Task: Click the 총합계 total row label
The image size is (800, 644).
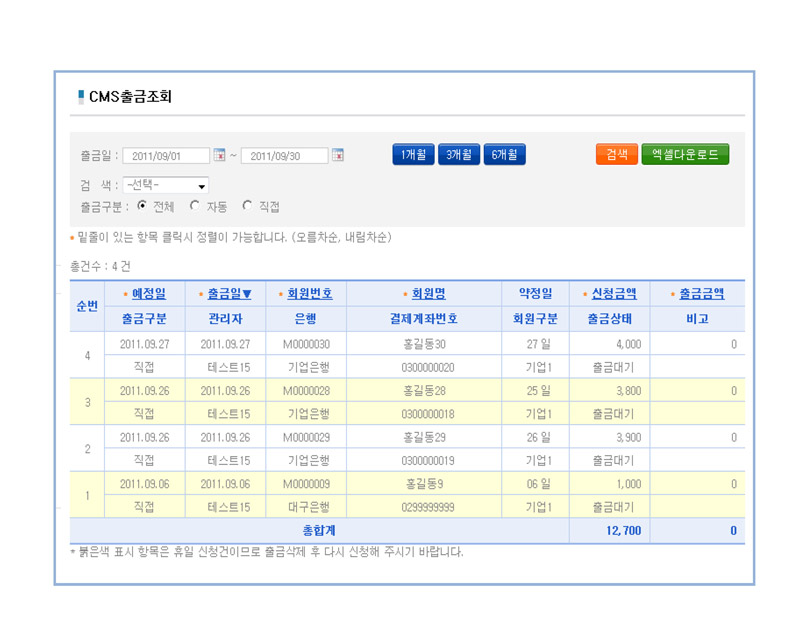Action: 319,531
